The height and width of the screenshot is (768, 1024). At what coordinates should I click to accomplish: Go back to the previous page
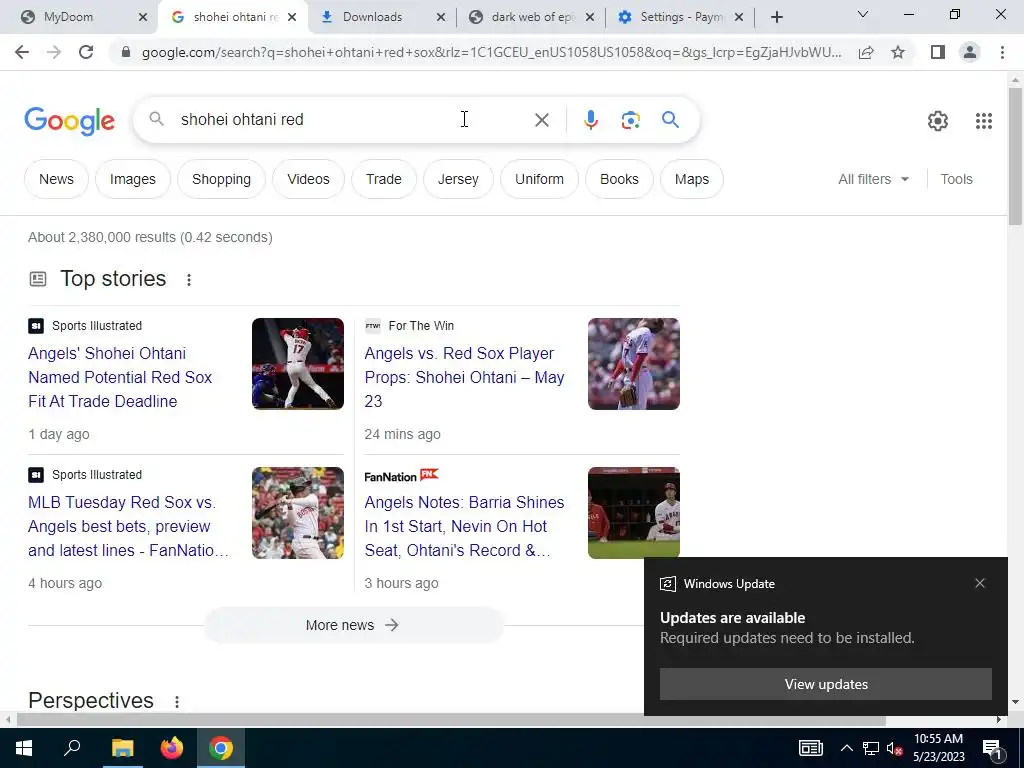point(22,52)
